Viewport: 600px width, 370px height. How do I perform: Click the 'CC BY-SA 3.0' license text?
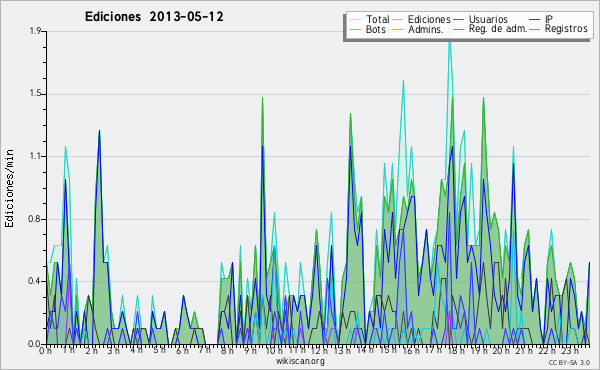coord(569,362)
